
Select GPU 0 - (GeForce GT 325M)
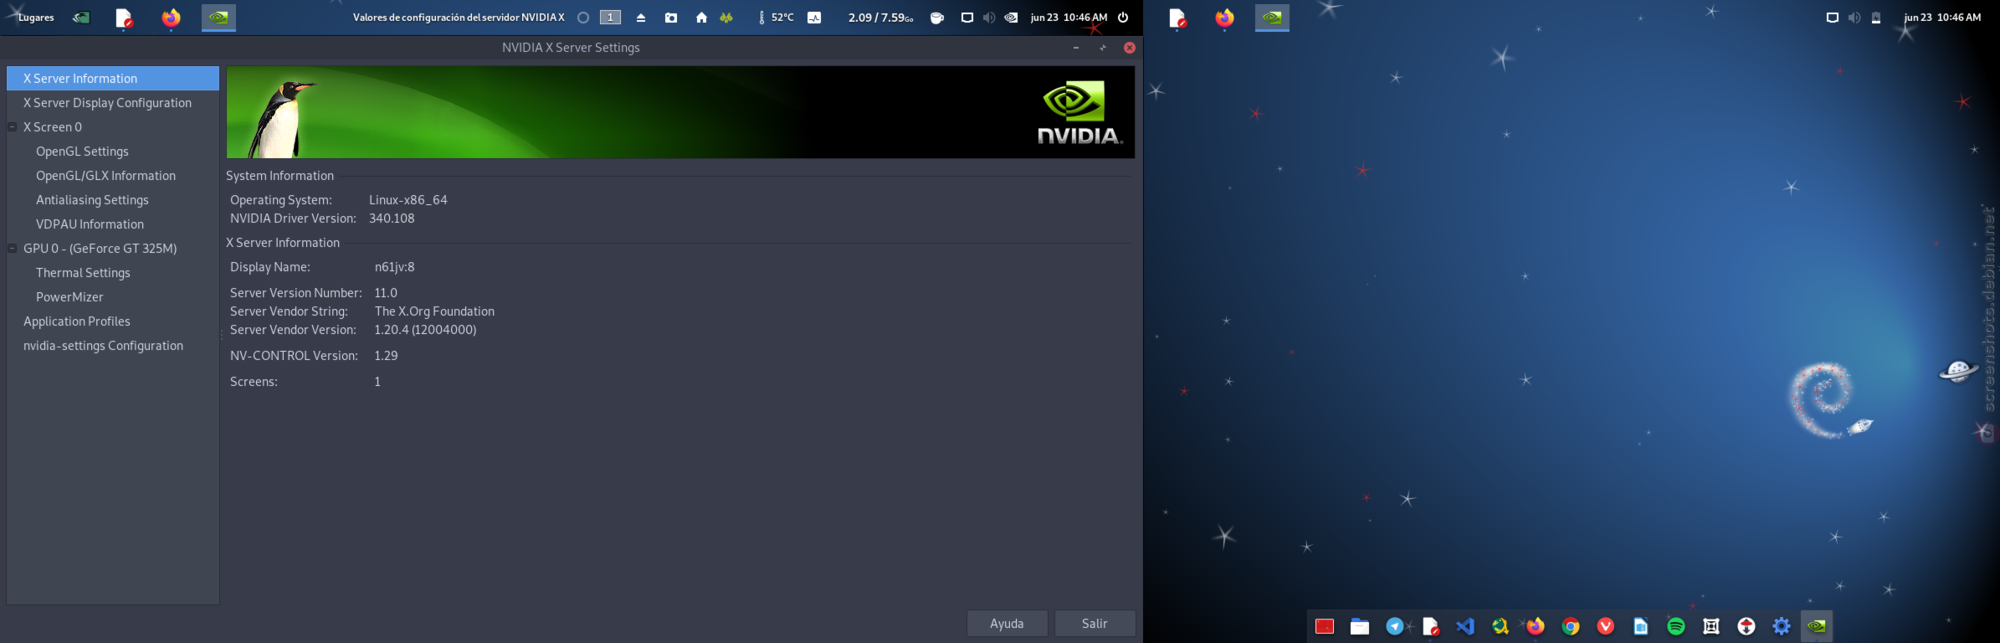[x=100, y=248]
